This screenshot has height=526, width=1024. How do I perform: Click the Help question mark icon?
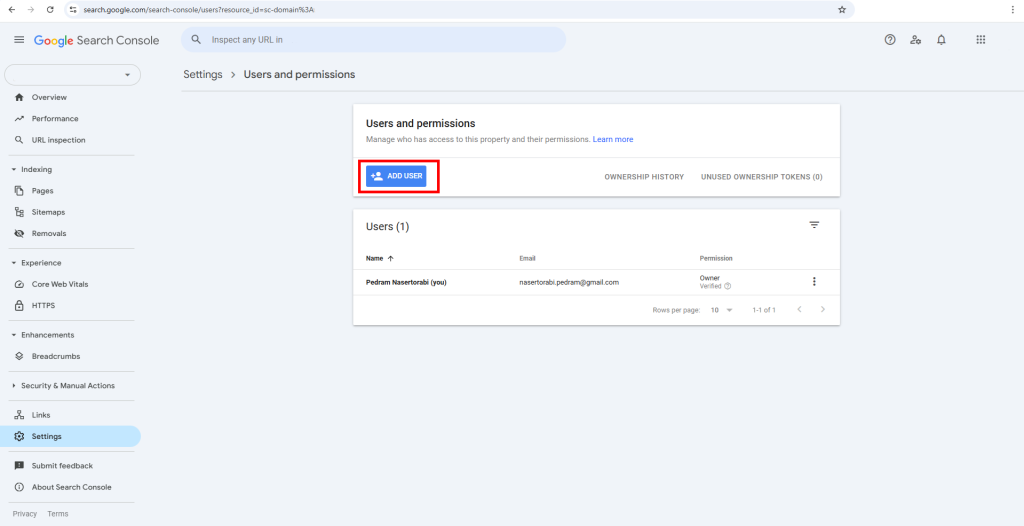tap(890, 40)
